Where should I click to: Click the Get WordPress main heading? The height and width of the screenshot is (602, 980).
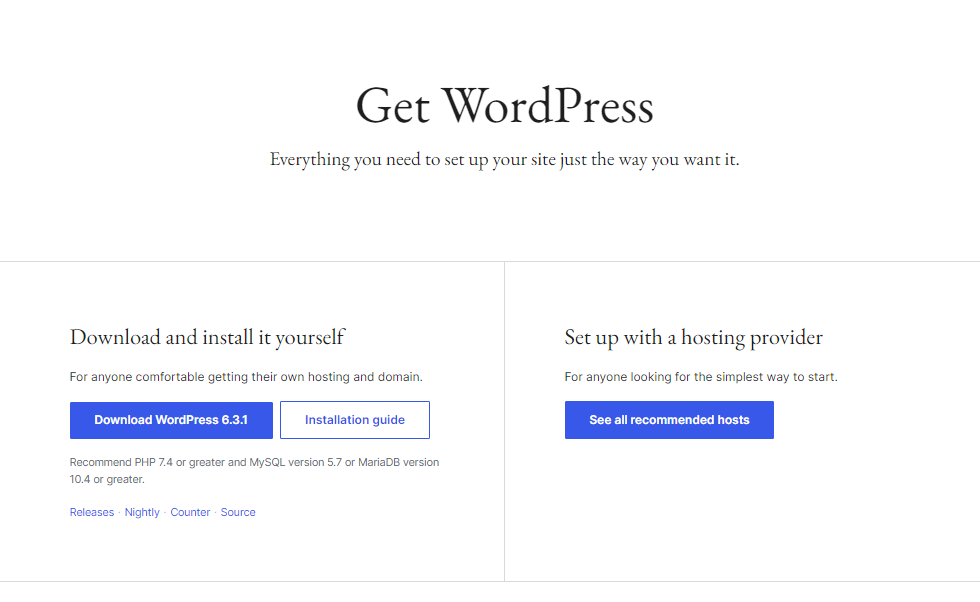click(504, 106)
